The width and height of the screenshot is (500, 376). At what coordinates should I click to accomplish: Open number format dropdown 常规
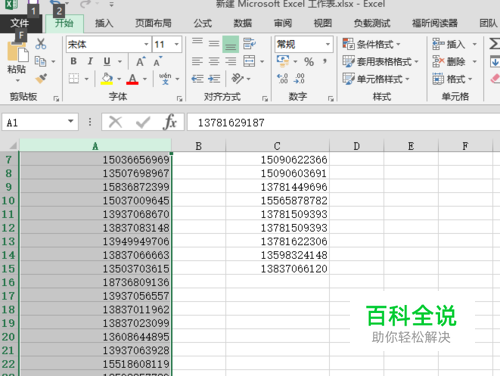[x=327, y=44]
